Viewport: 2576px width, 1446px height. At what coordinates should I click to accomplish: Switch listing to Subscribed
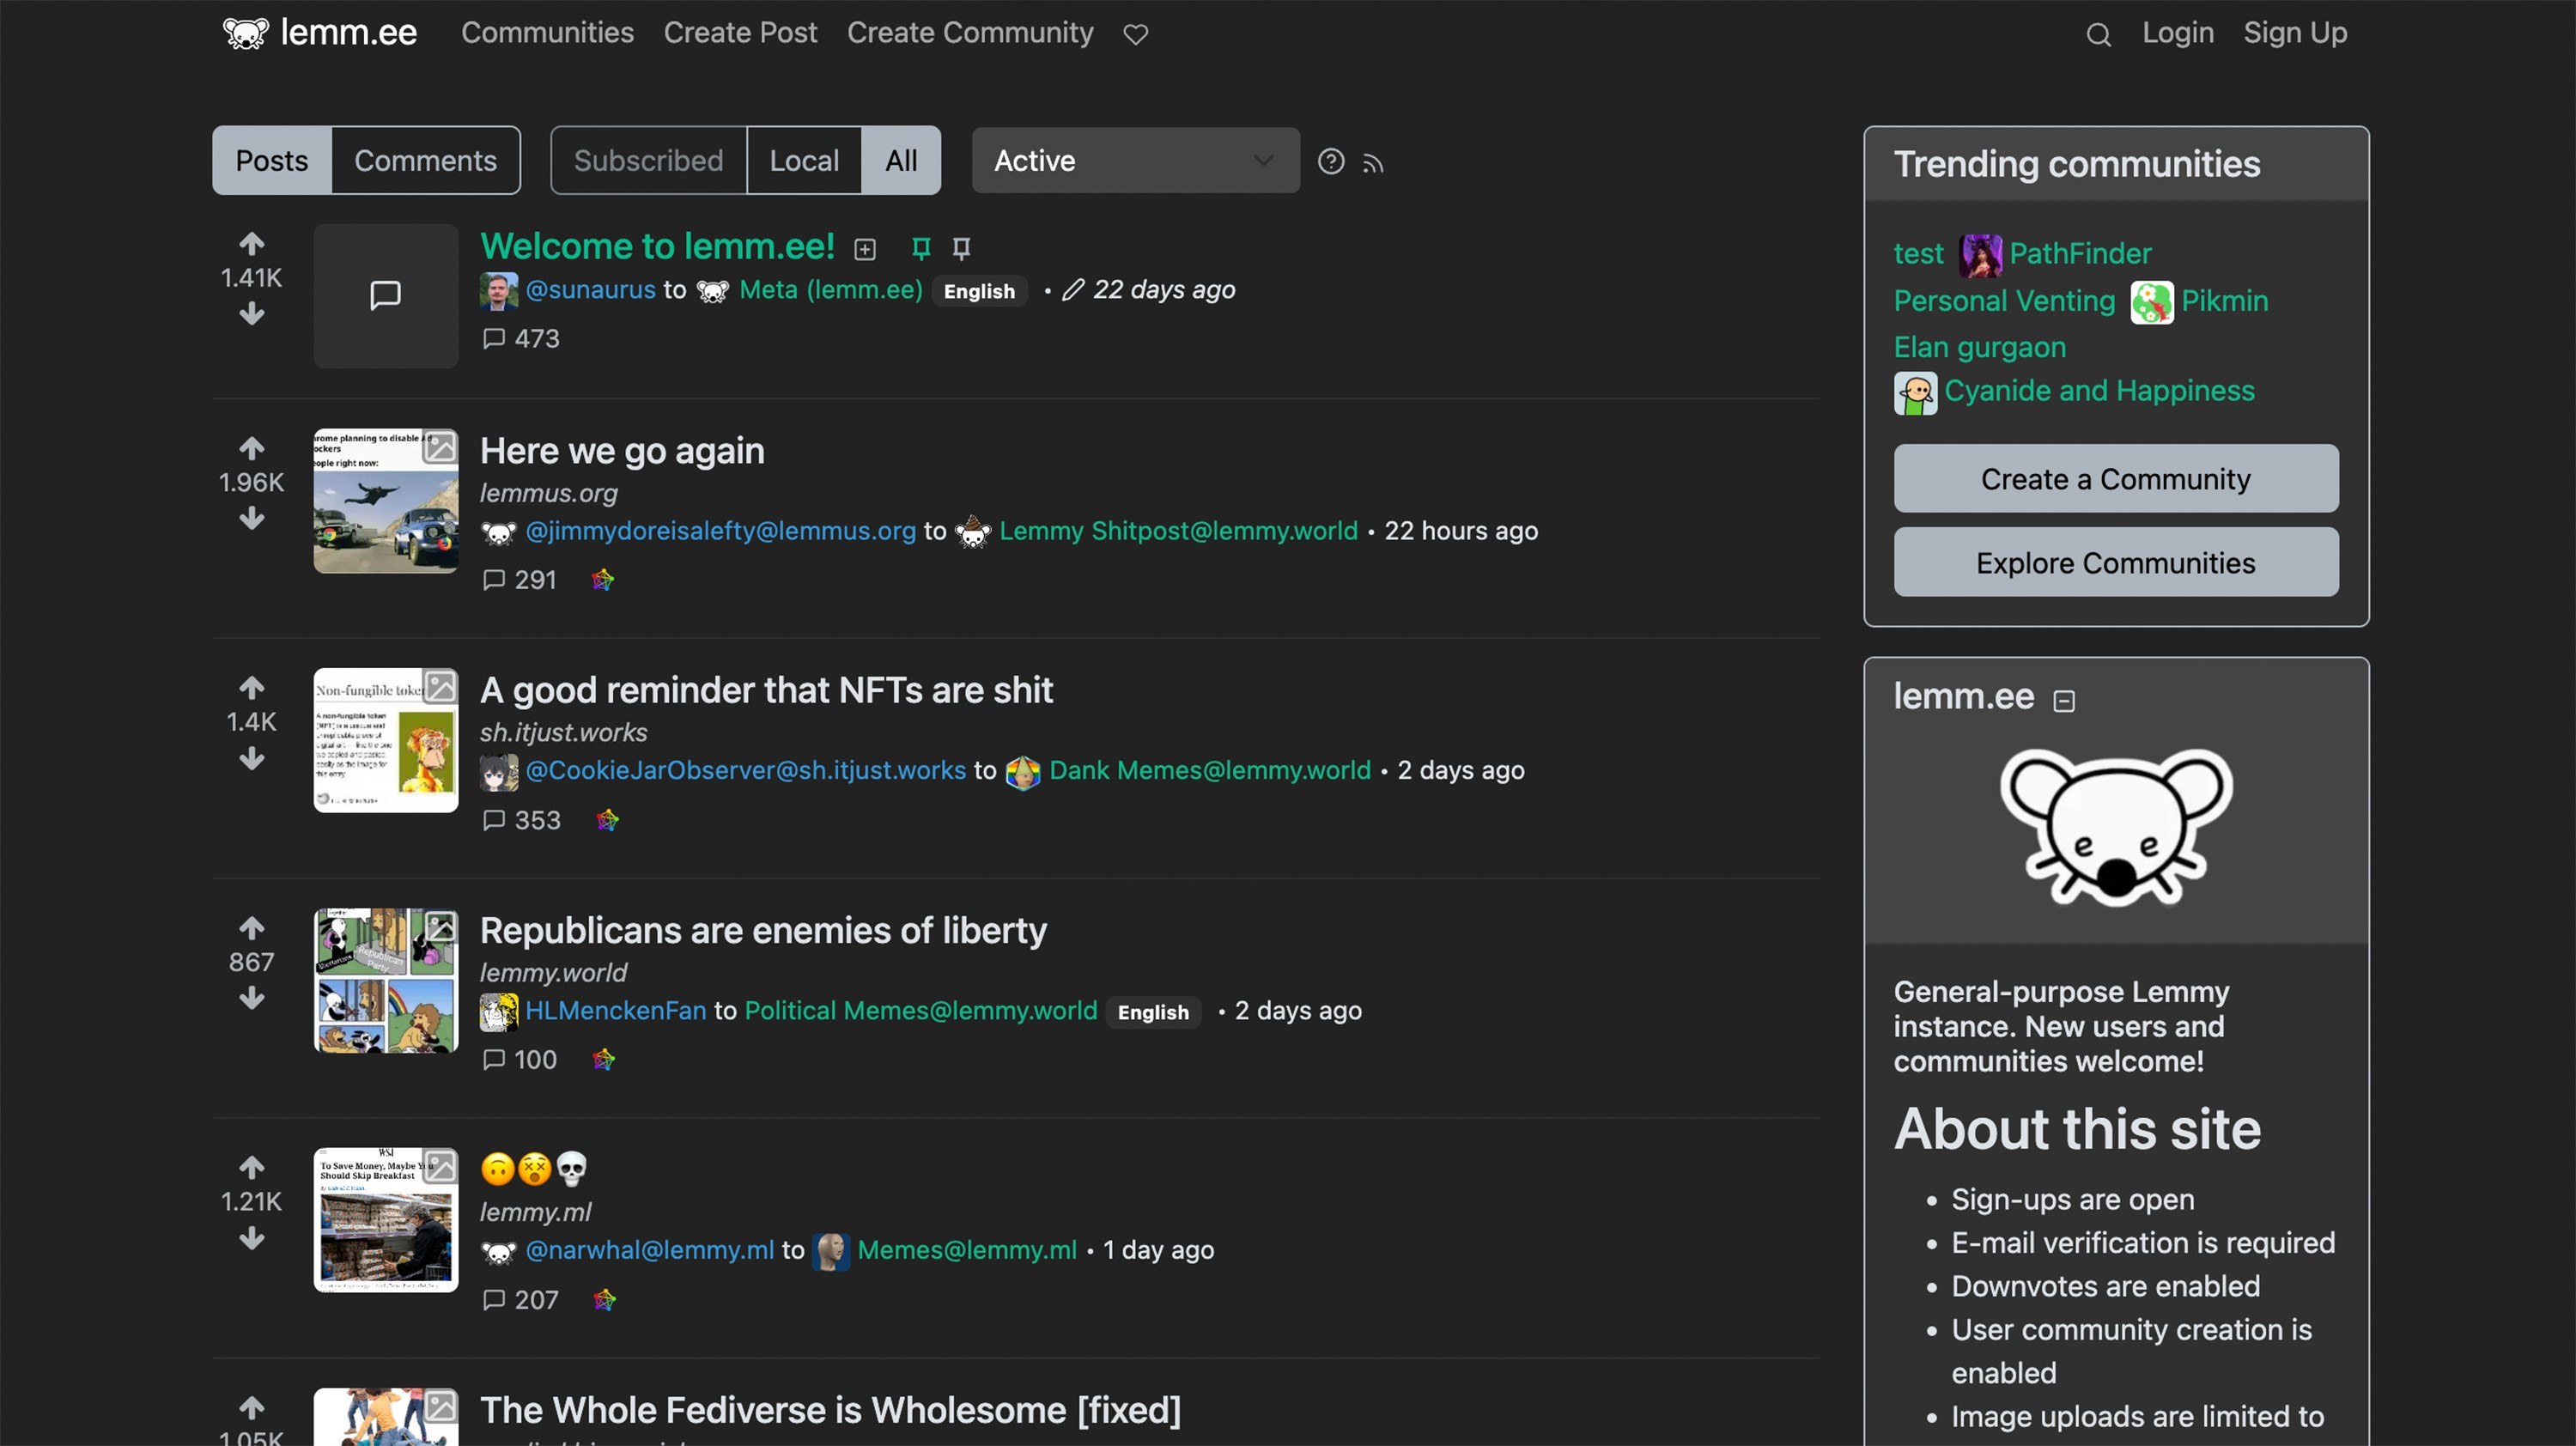(648, 160)
